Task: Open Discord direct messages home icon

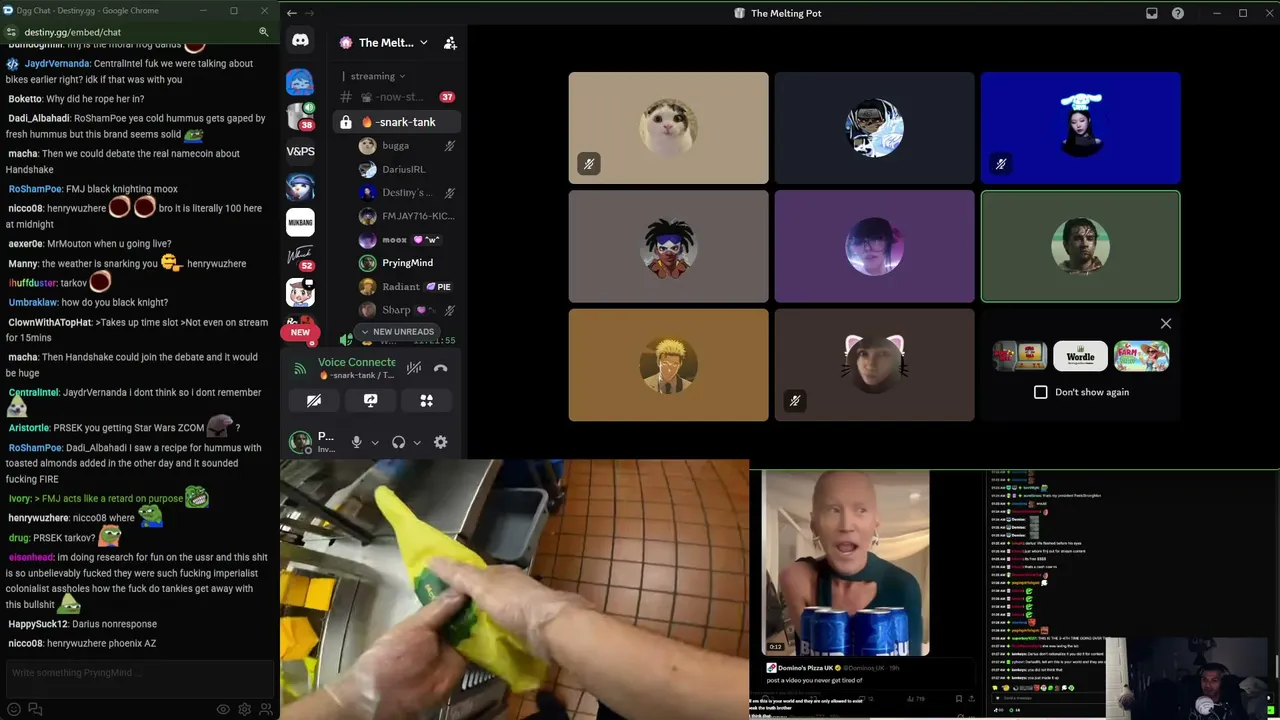Action: point(300,40)
